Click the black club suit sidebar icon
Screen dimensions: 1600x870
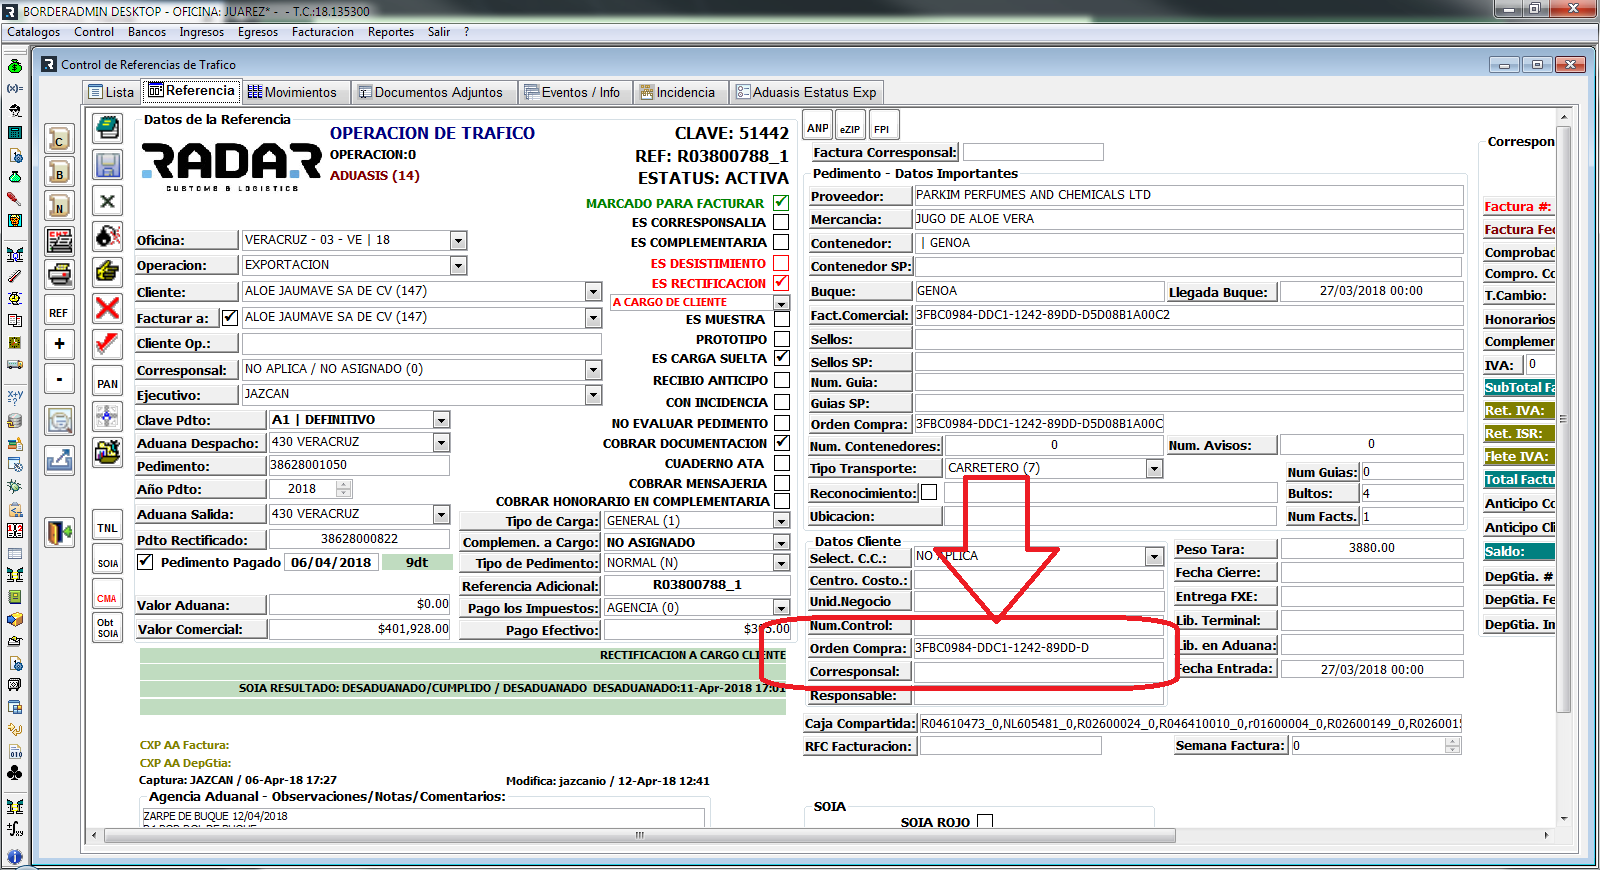pos(15,773)
